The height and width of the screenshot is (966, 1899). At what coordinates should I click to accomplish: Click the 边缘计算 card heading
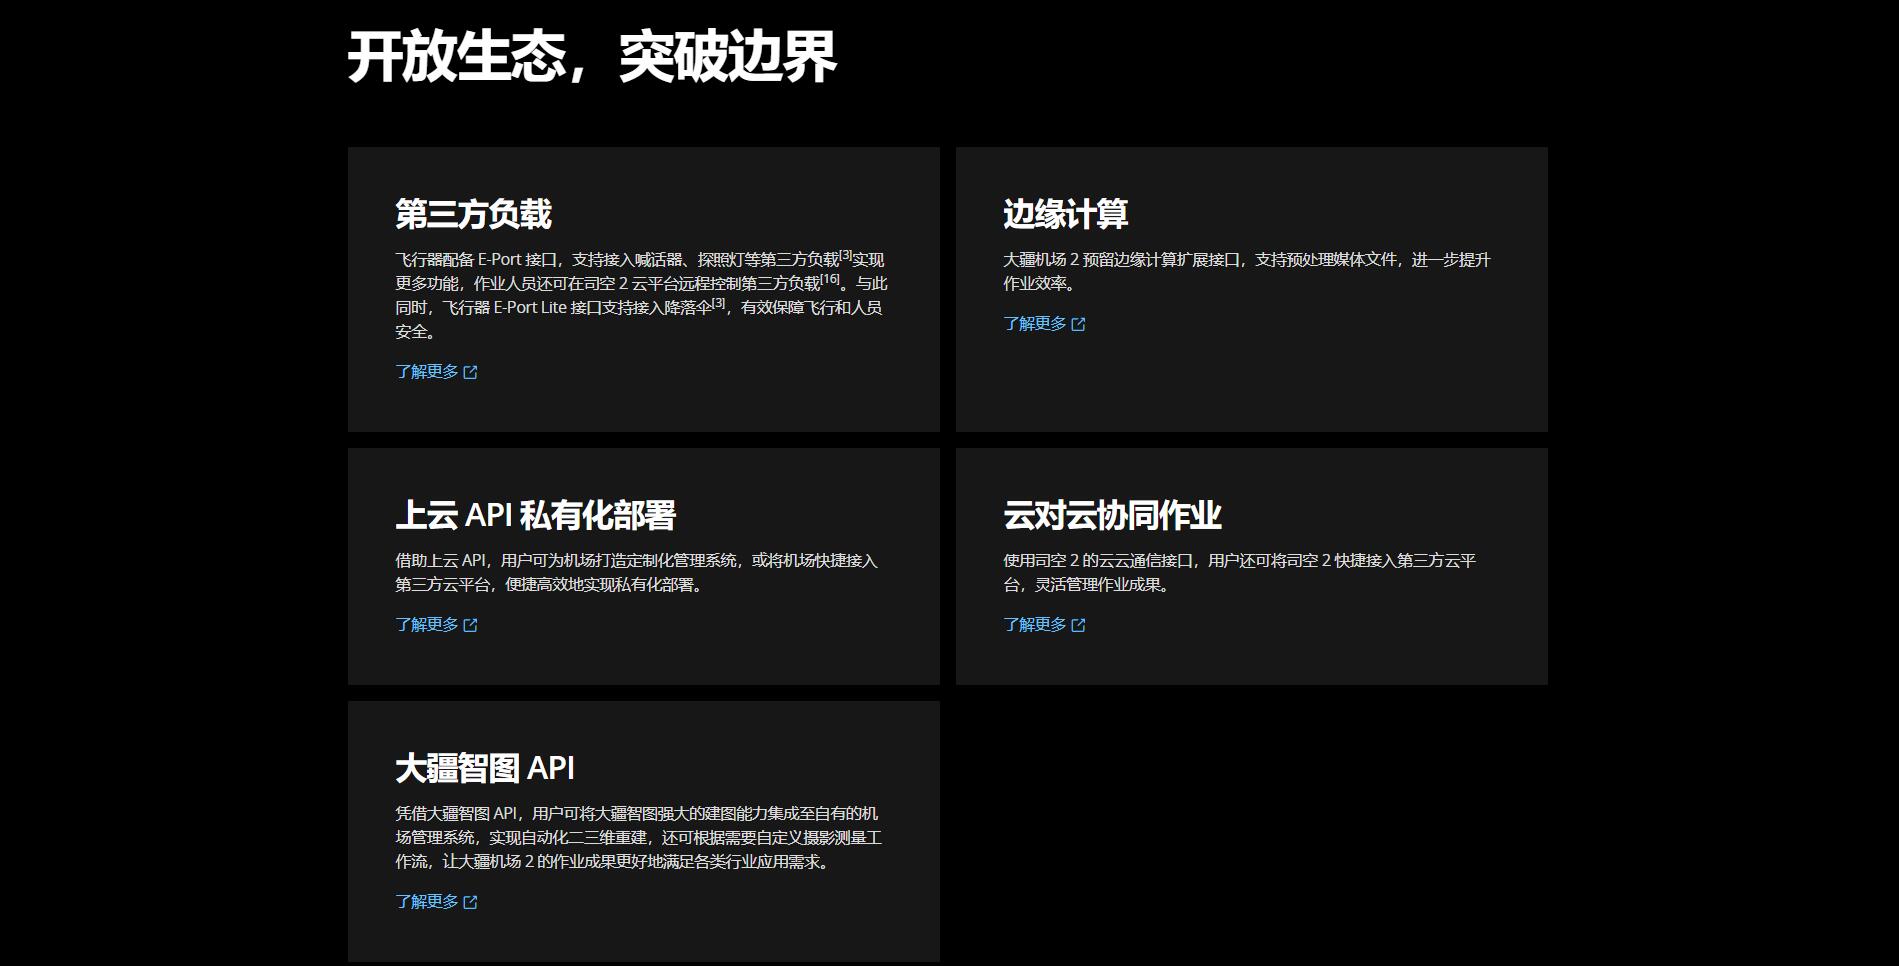point(1066,214)
